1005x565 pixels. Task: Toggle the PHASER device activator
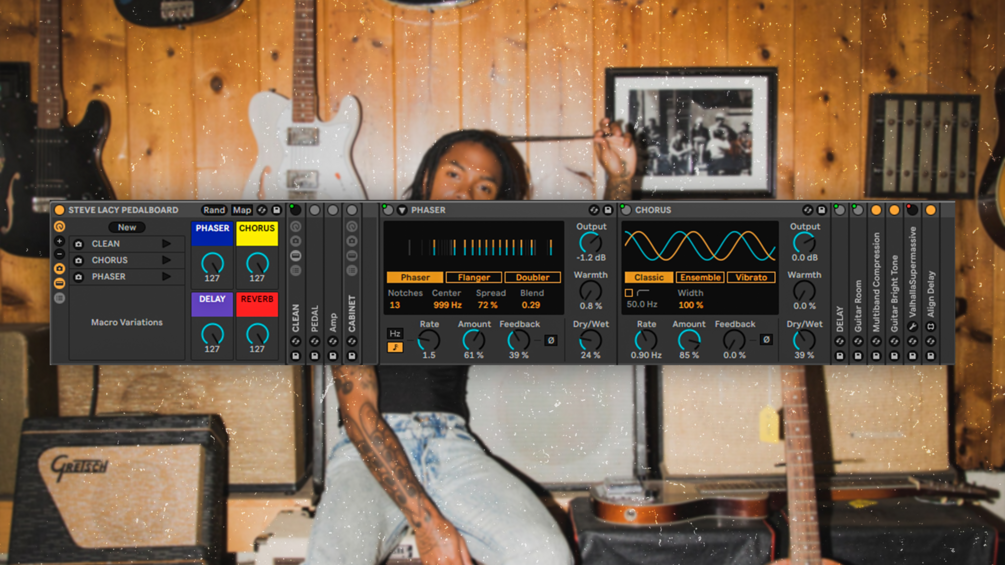click(x=387, y=210)
